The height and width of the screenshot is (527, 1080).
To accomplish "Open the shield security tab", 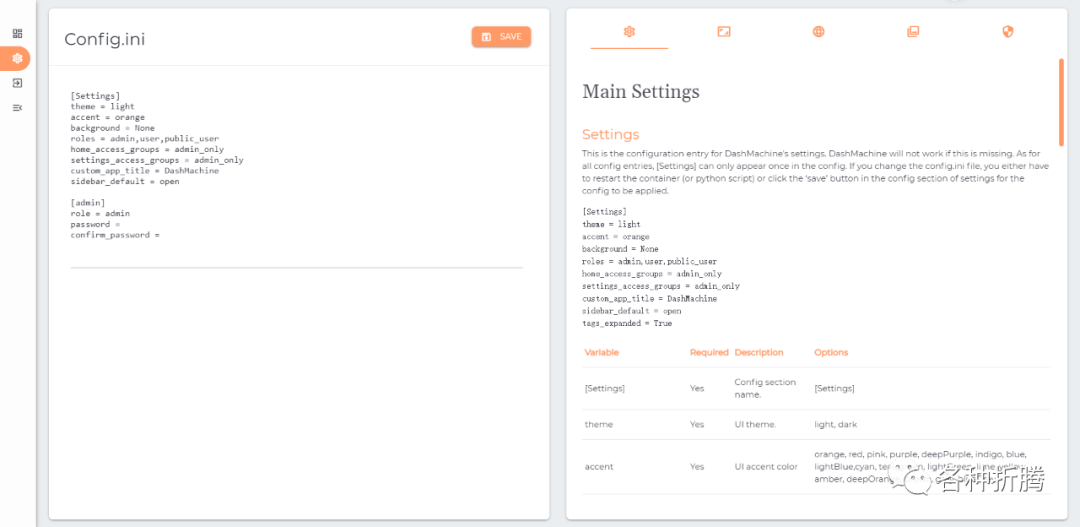I will pyautogui.click(x=1008, y=32).
